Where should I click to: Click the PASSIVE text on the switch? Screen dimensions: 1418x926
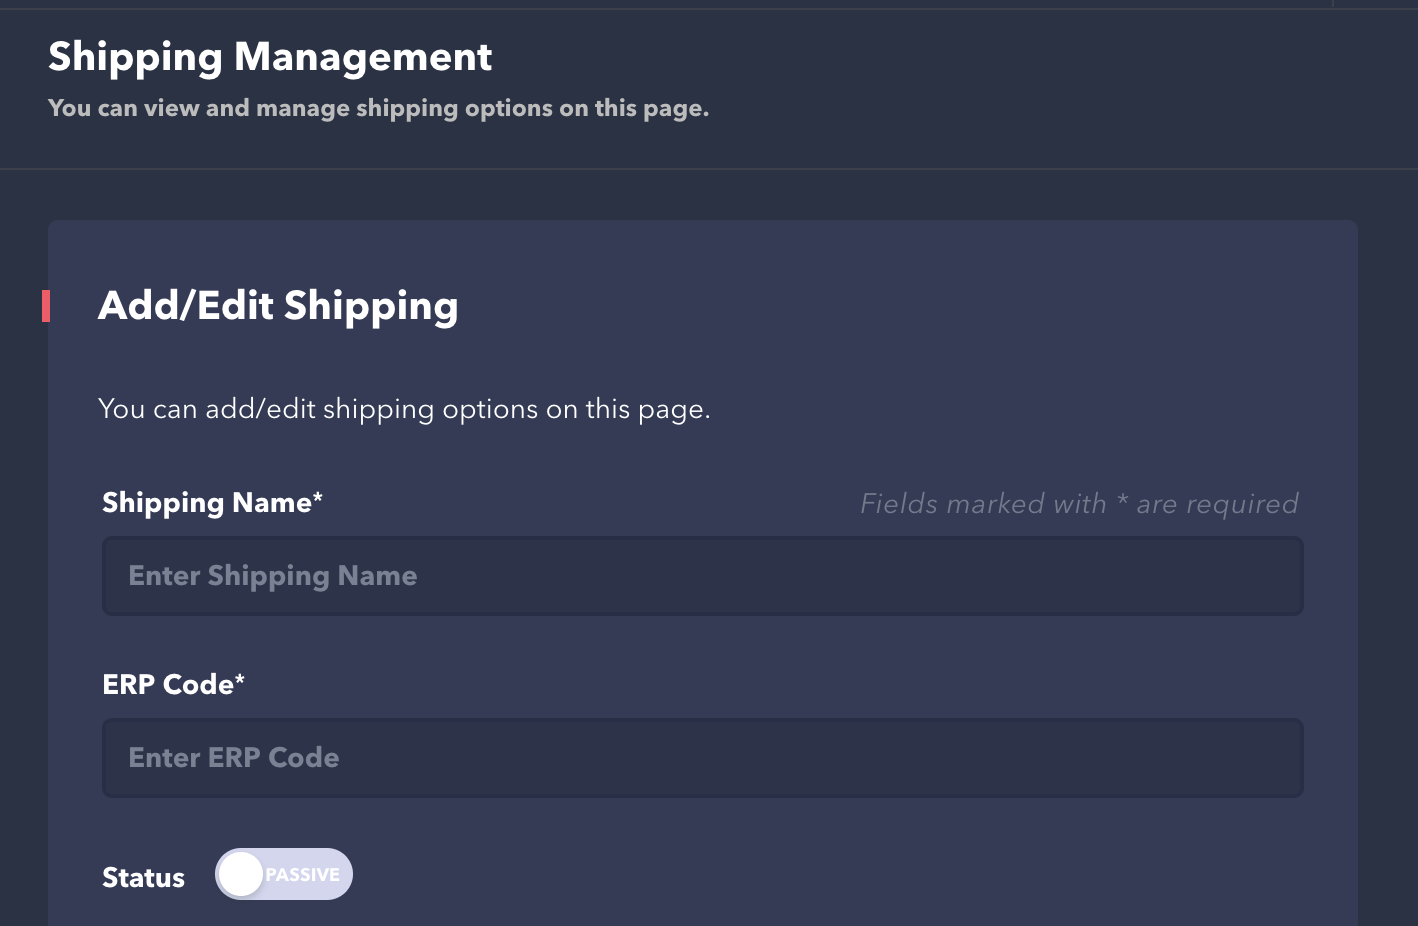pyautogui.click(x=302, y=875)
